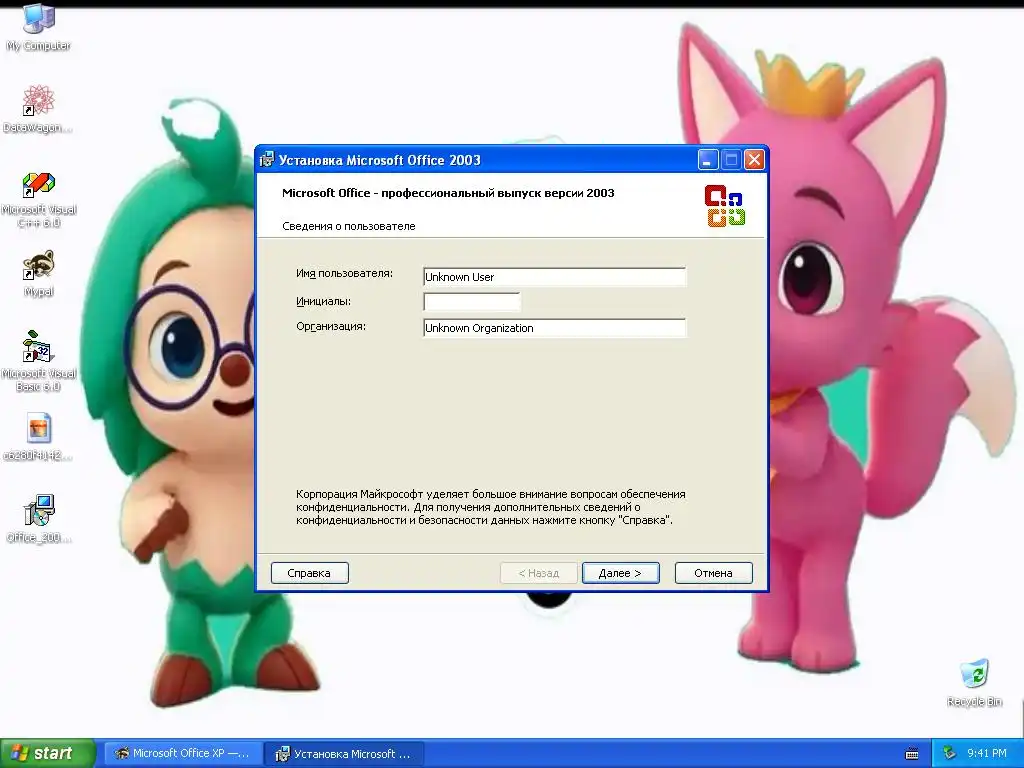Click the Microsoft Office logo in the installer
The height and width of the screenshot is (768, 1024).
coord(725,206)
